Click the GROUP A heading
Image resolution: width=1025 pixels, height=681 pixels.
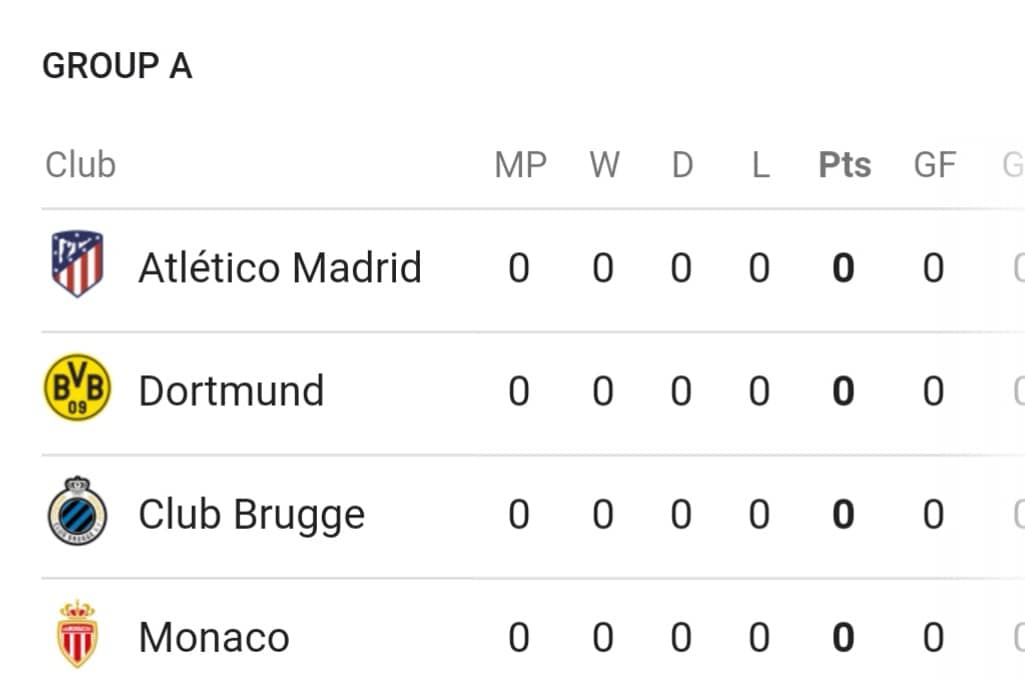[117, 66]
